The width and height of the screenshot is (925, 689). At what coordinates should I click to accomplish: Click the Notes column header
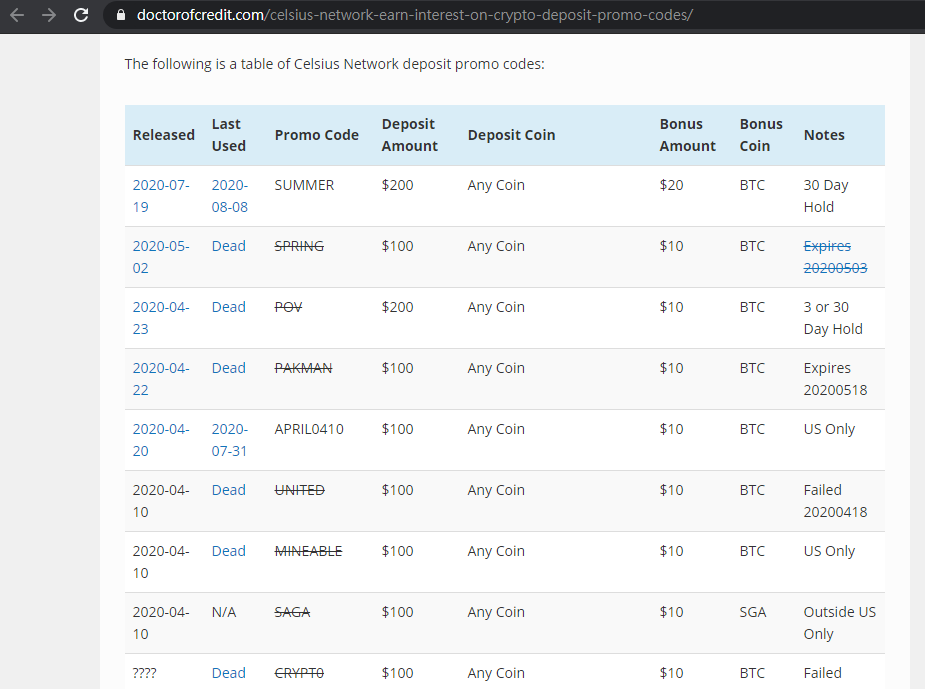point(824,135)
